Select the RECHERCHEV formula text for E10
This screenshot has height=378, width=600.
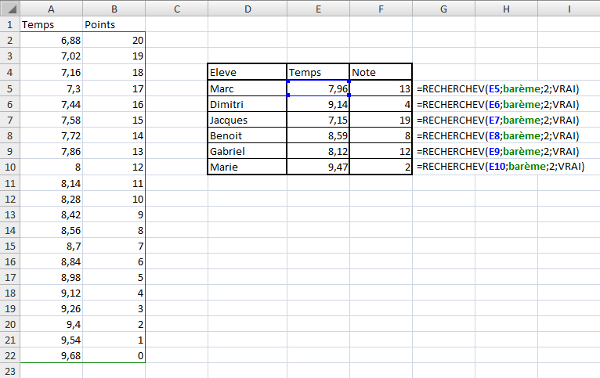coord(501,166)
